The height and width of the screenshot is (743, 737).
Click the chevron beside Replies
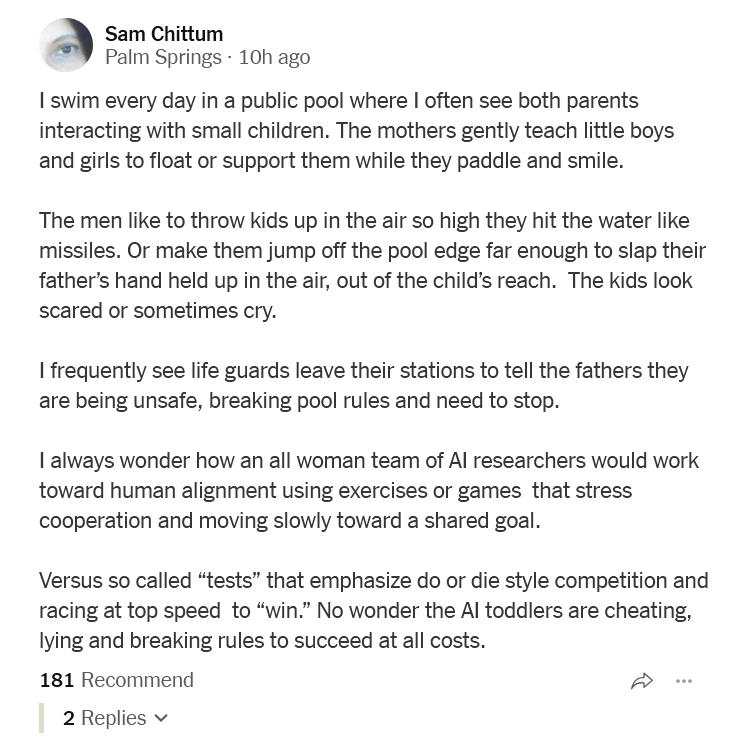(x=161, y=718)
